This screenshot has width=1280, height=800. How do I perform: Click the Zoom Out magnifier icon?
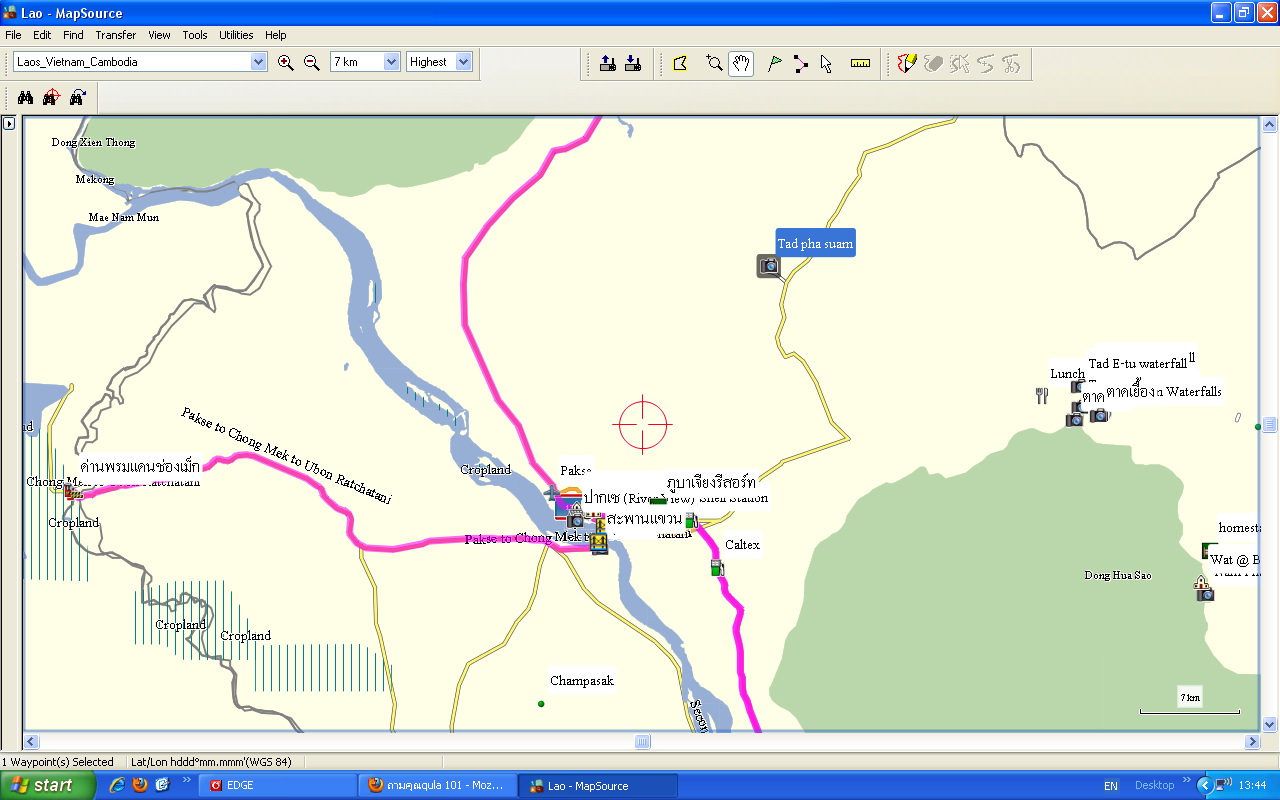click(x=311, y=62)
